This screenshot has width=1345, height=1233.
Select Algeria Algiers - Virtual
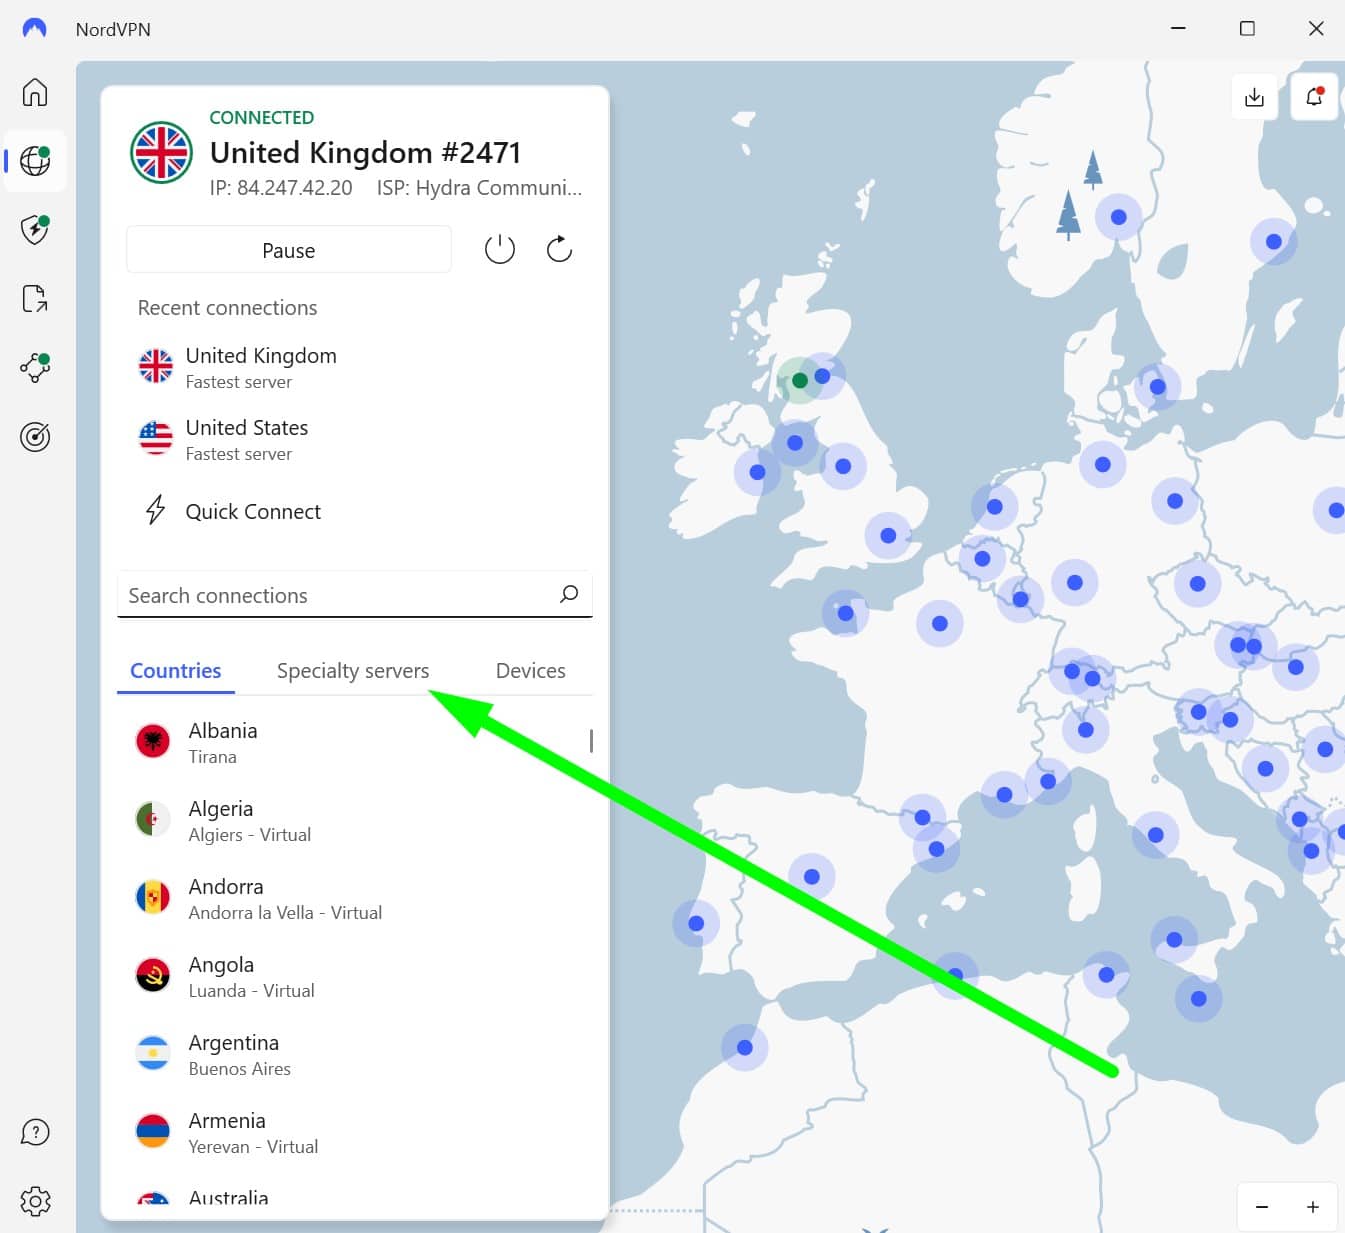pyautogui.click(x=355, y=820)
